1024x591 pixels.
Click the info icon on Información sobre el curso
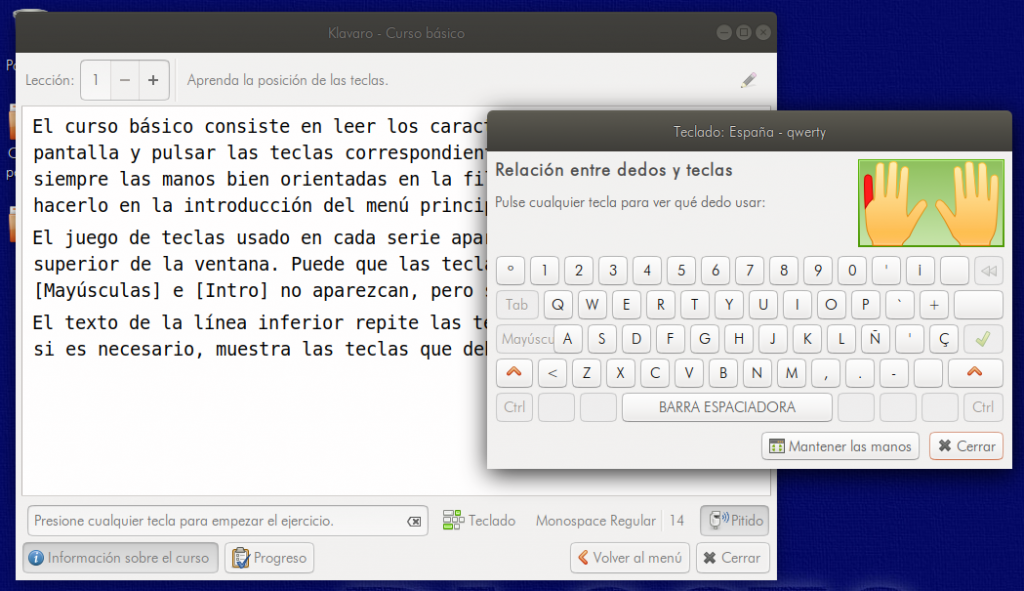[x=37, y=557]
